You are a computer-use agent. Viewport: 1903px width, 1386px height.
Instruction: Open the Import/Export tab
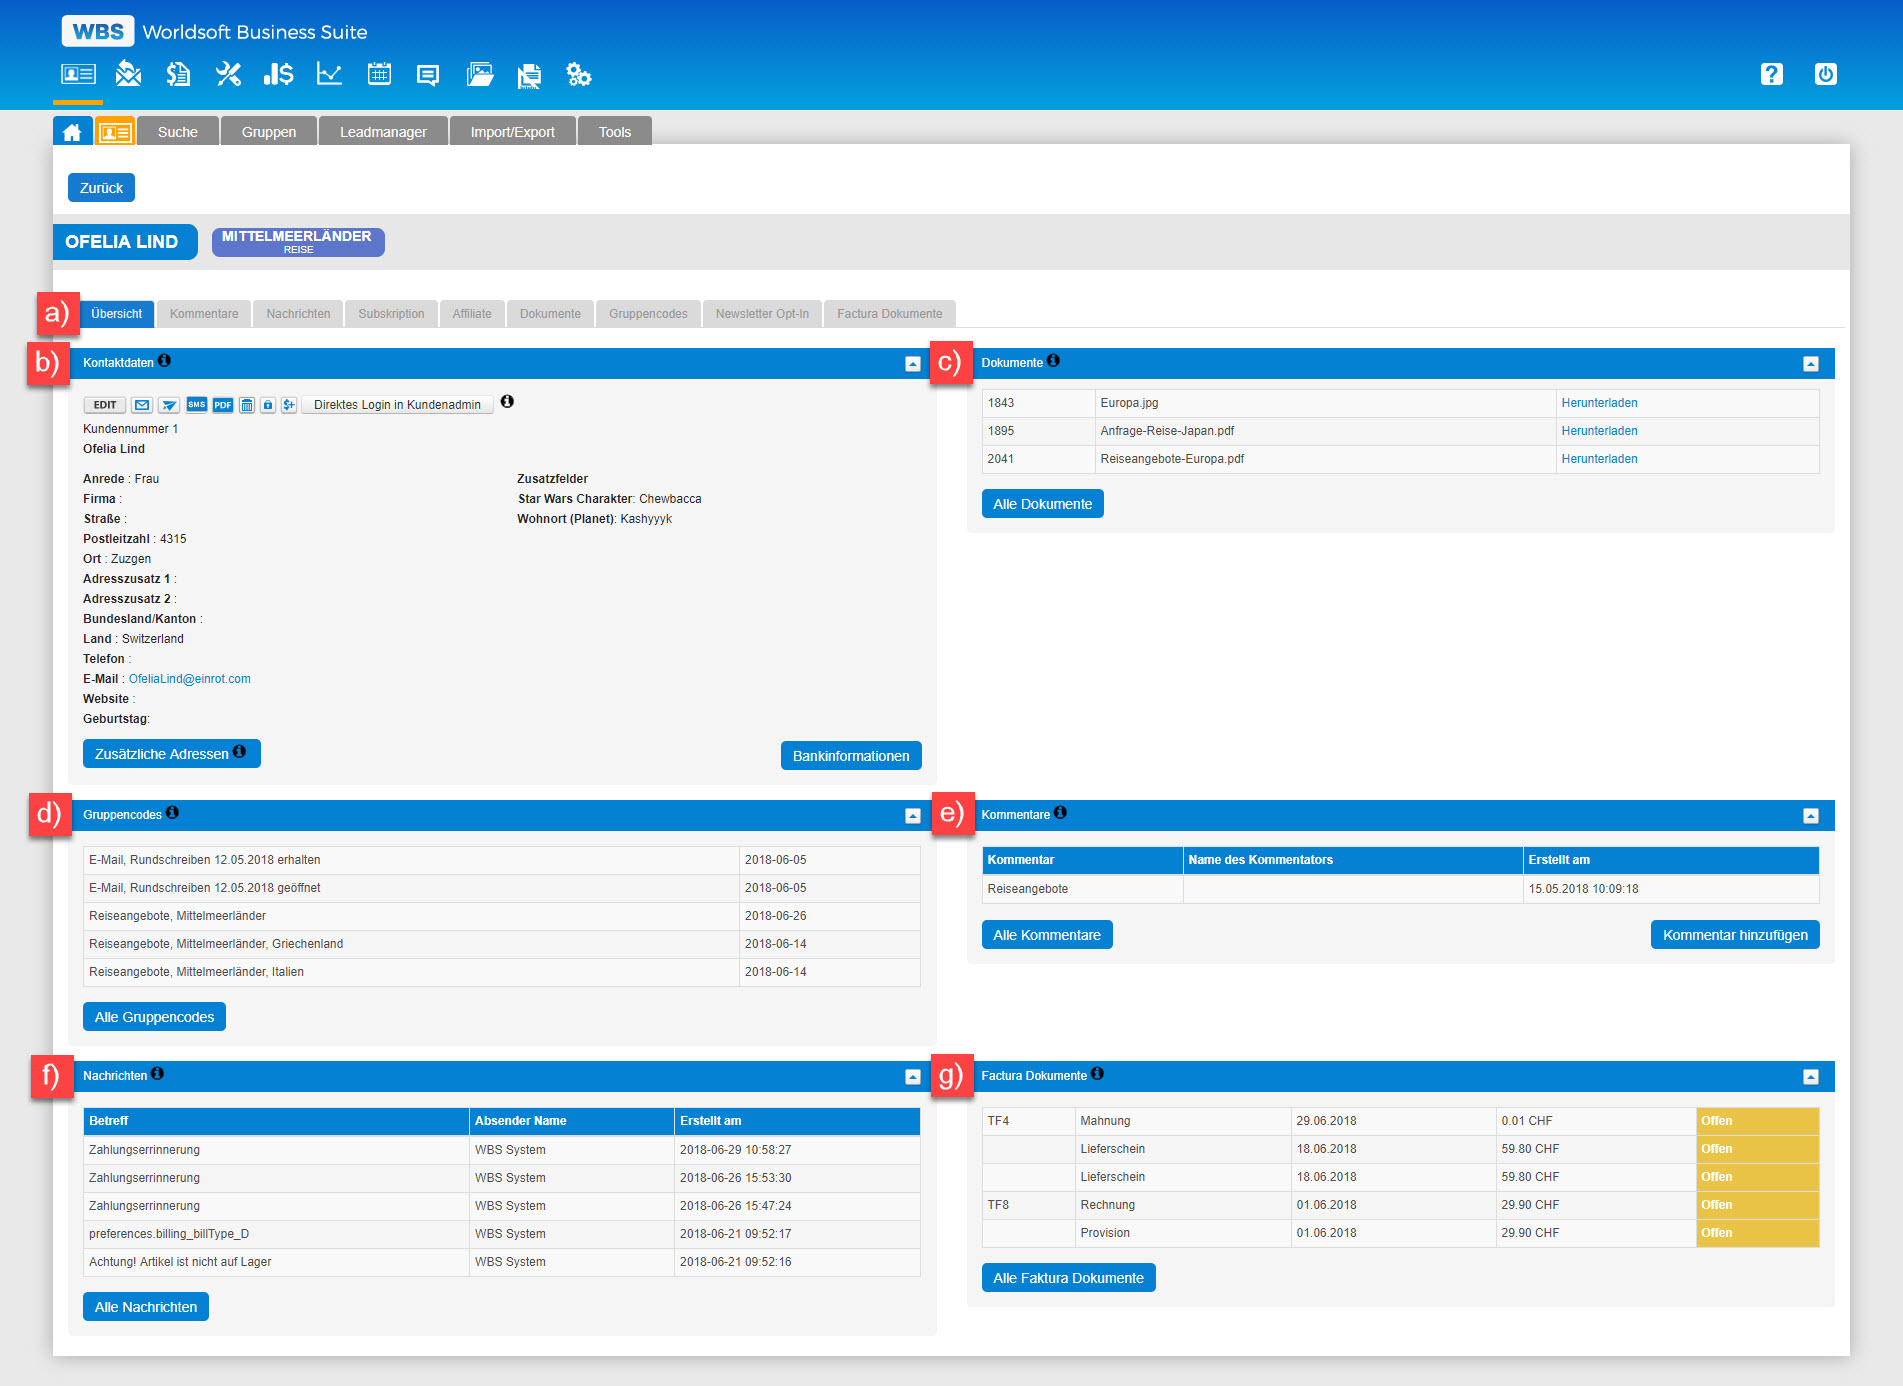(513, 132)
